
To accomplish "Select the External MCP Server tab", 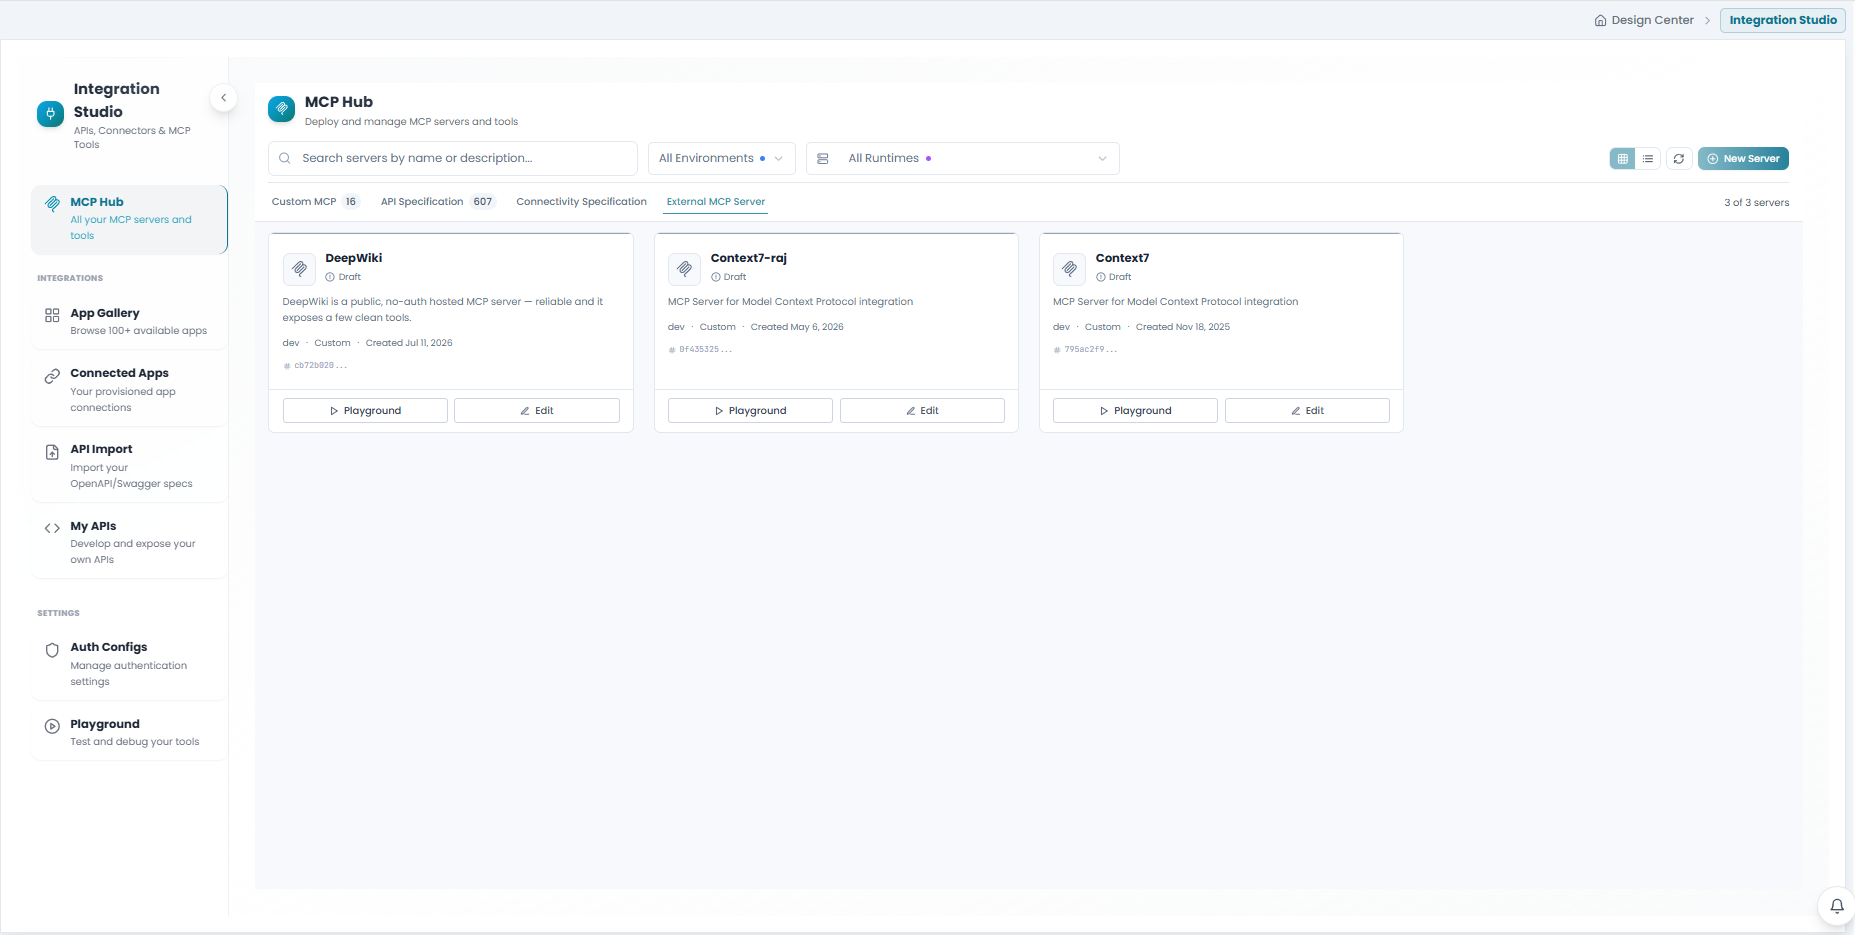I will point(716,202).
